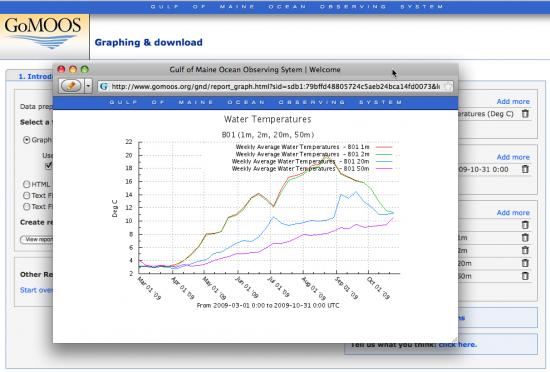Select the Graph radio button

26,140
